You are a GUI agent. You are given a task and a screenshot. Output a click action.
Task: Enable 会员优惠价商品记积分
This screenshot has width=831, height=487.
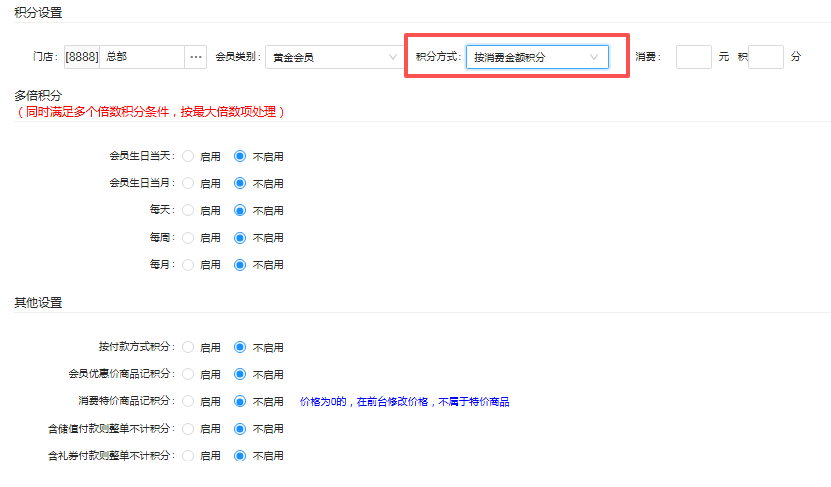pos(188,374)
